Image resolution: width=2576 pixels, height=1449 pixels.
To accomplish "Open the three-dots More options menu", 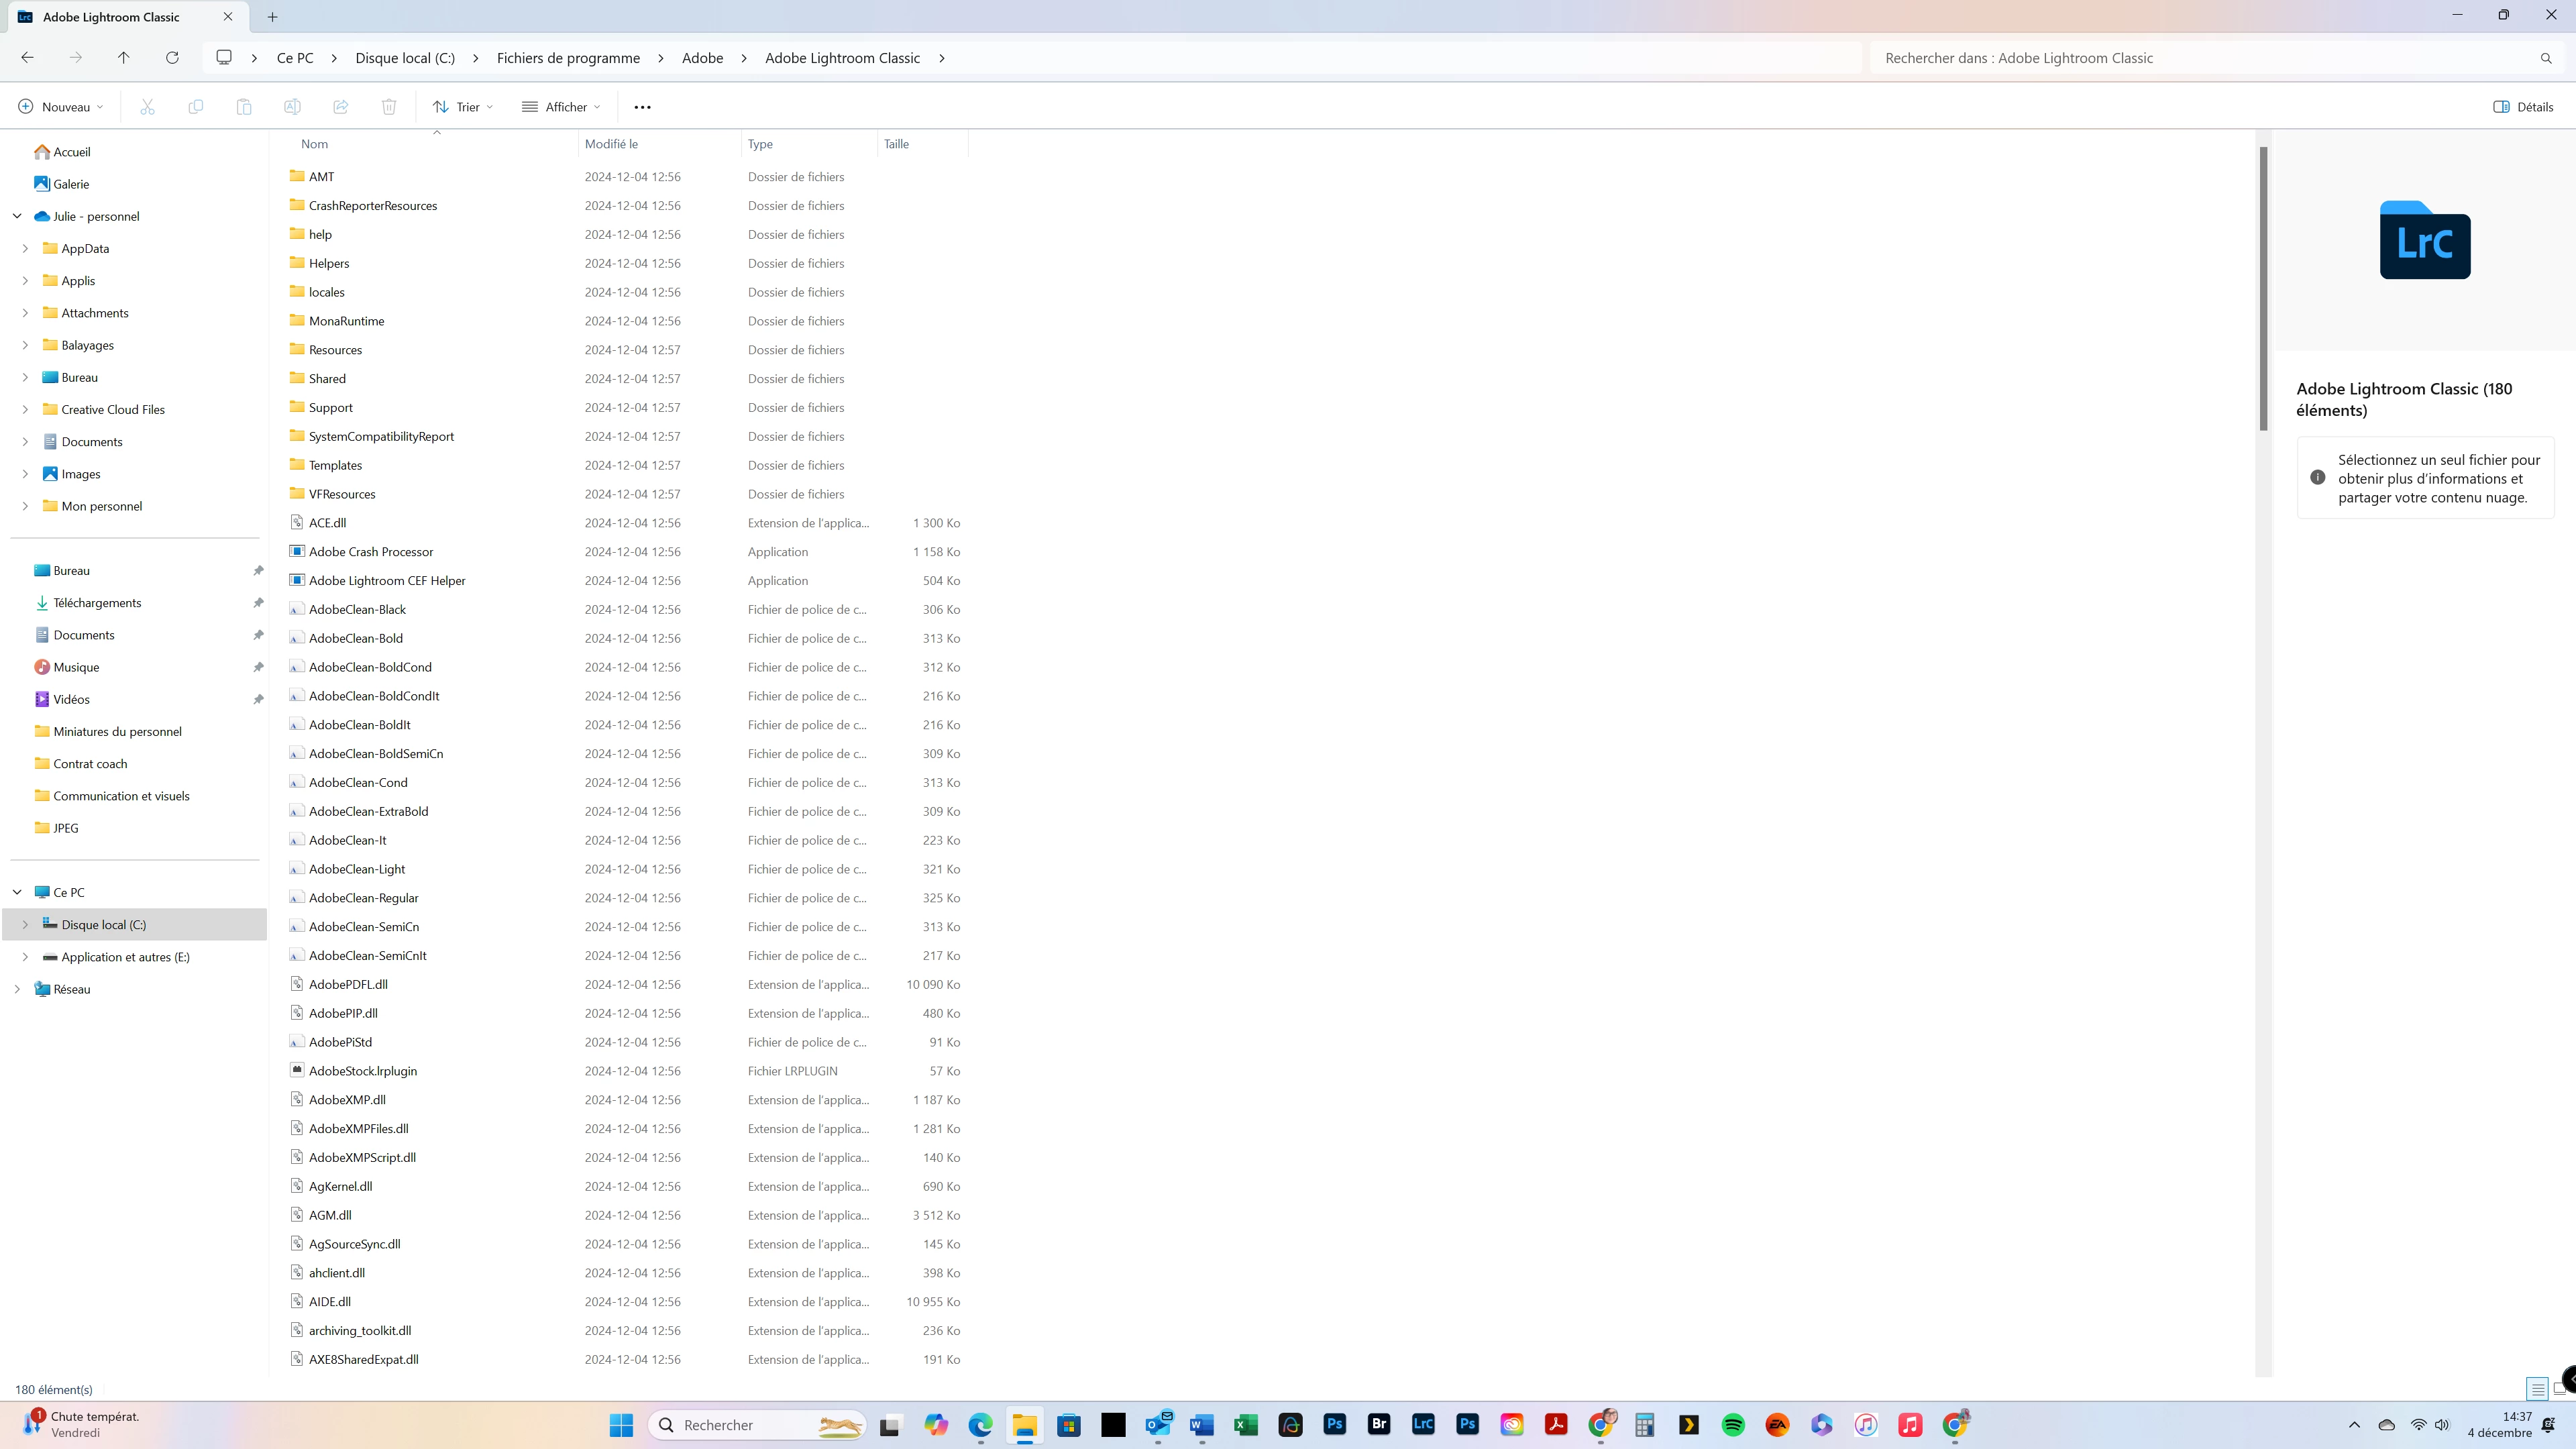I will click(642, 107).
